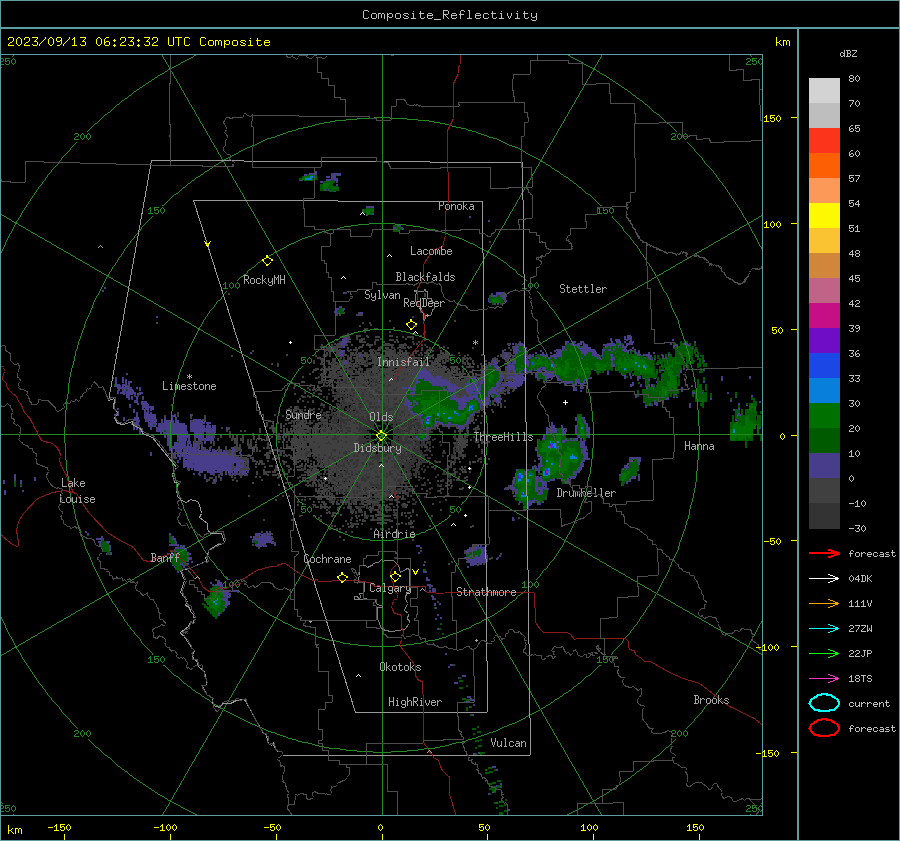Click the yellow diamond marker above Calgary
Viewport: 900px width, 841px height.
(x=395, y=576)
